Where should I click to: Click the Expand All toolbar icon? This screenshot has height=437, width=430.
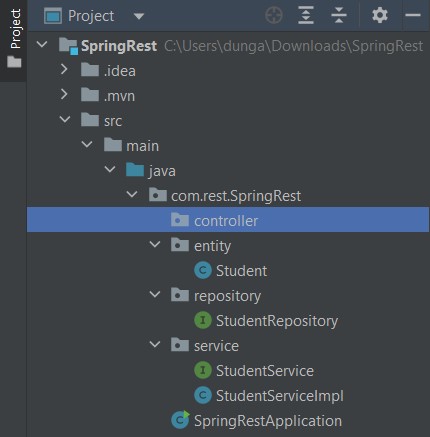[306, 15]
